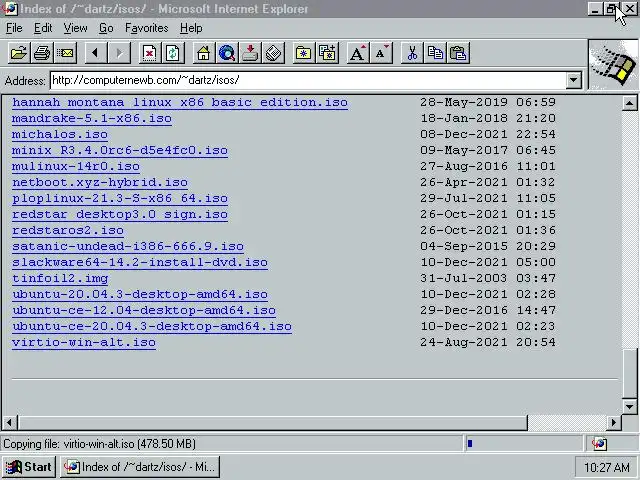Click the Internet Explorer title bar icon
The width and height of the screenshot is (640, 480).
[9, 8]
